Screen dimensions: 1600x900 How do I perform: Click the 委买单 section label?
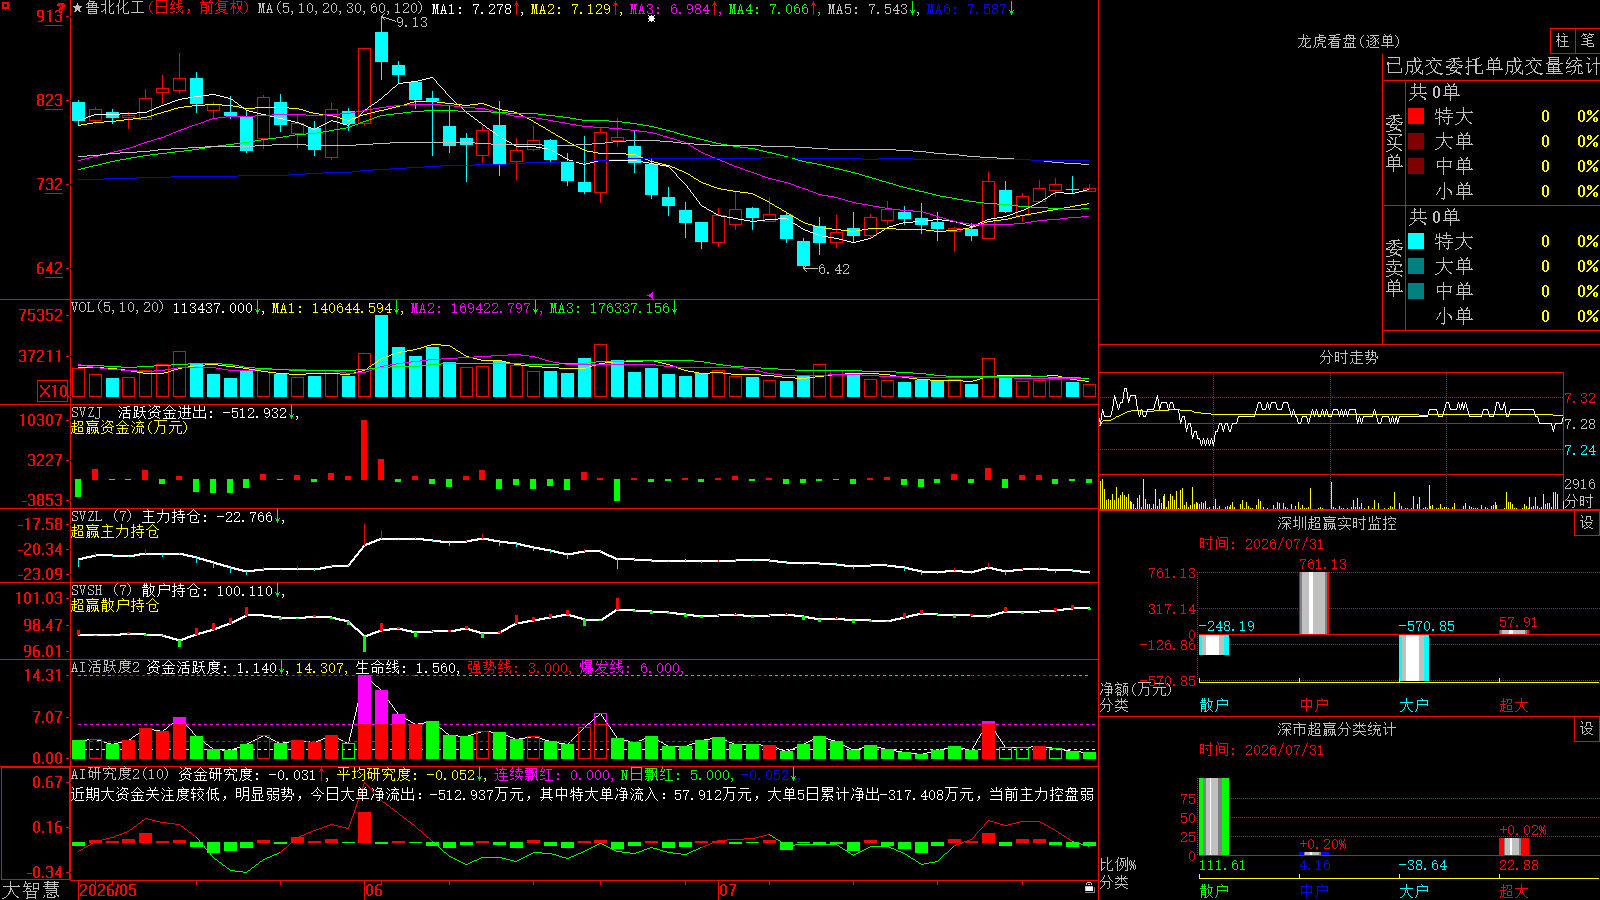click(x=1394, y=142)
